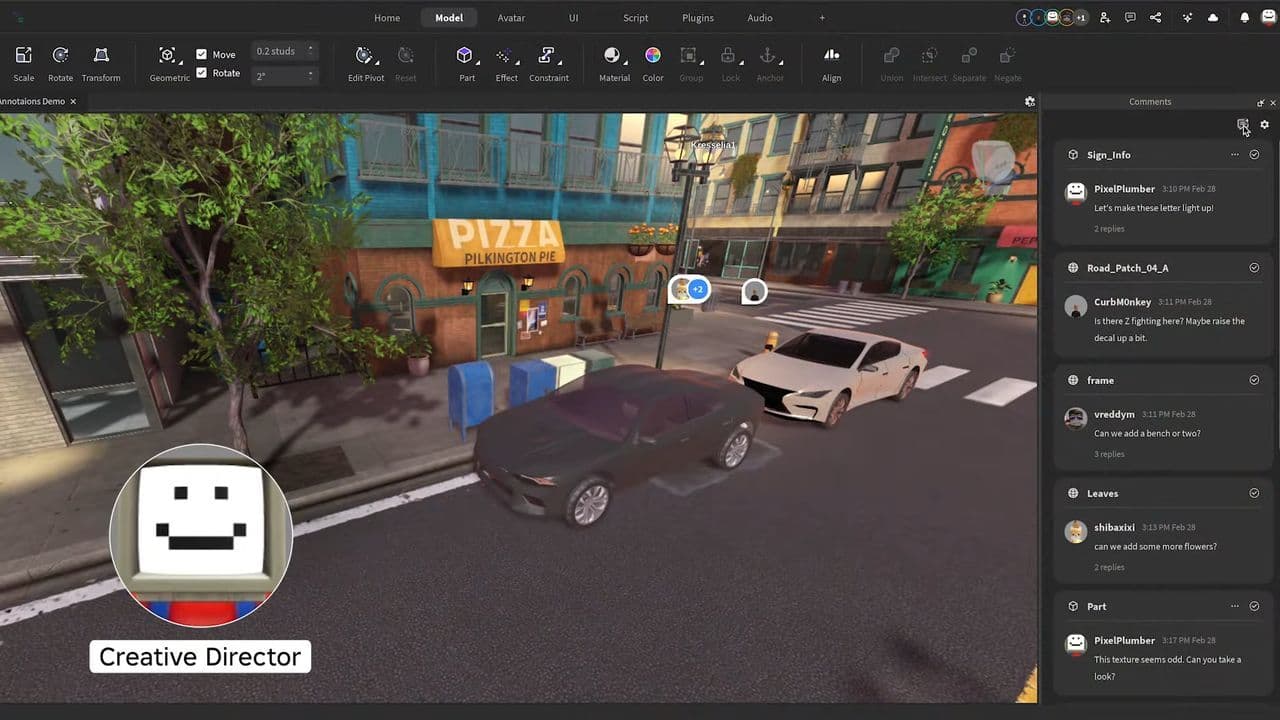Open the 0.2 studs snap increment dropdown
The height and width of the screenshot is (720, 1280).
point(309,51)
